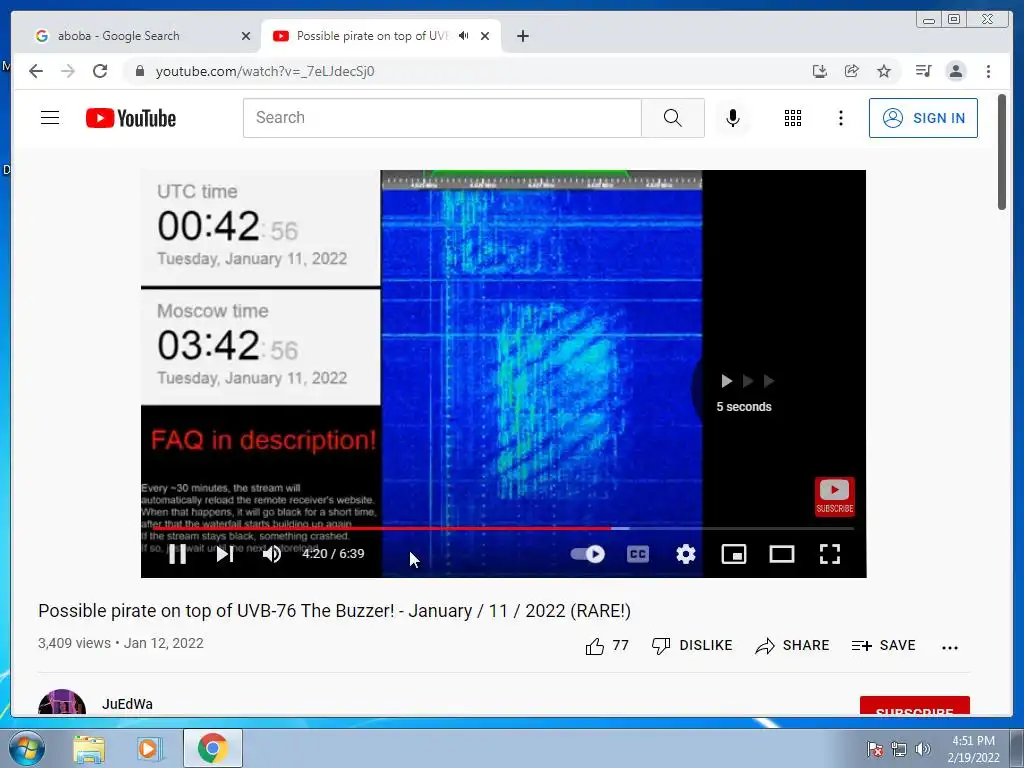Click the video title text
This screenshot has height=768, width=1024.
point(334,611)
